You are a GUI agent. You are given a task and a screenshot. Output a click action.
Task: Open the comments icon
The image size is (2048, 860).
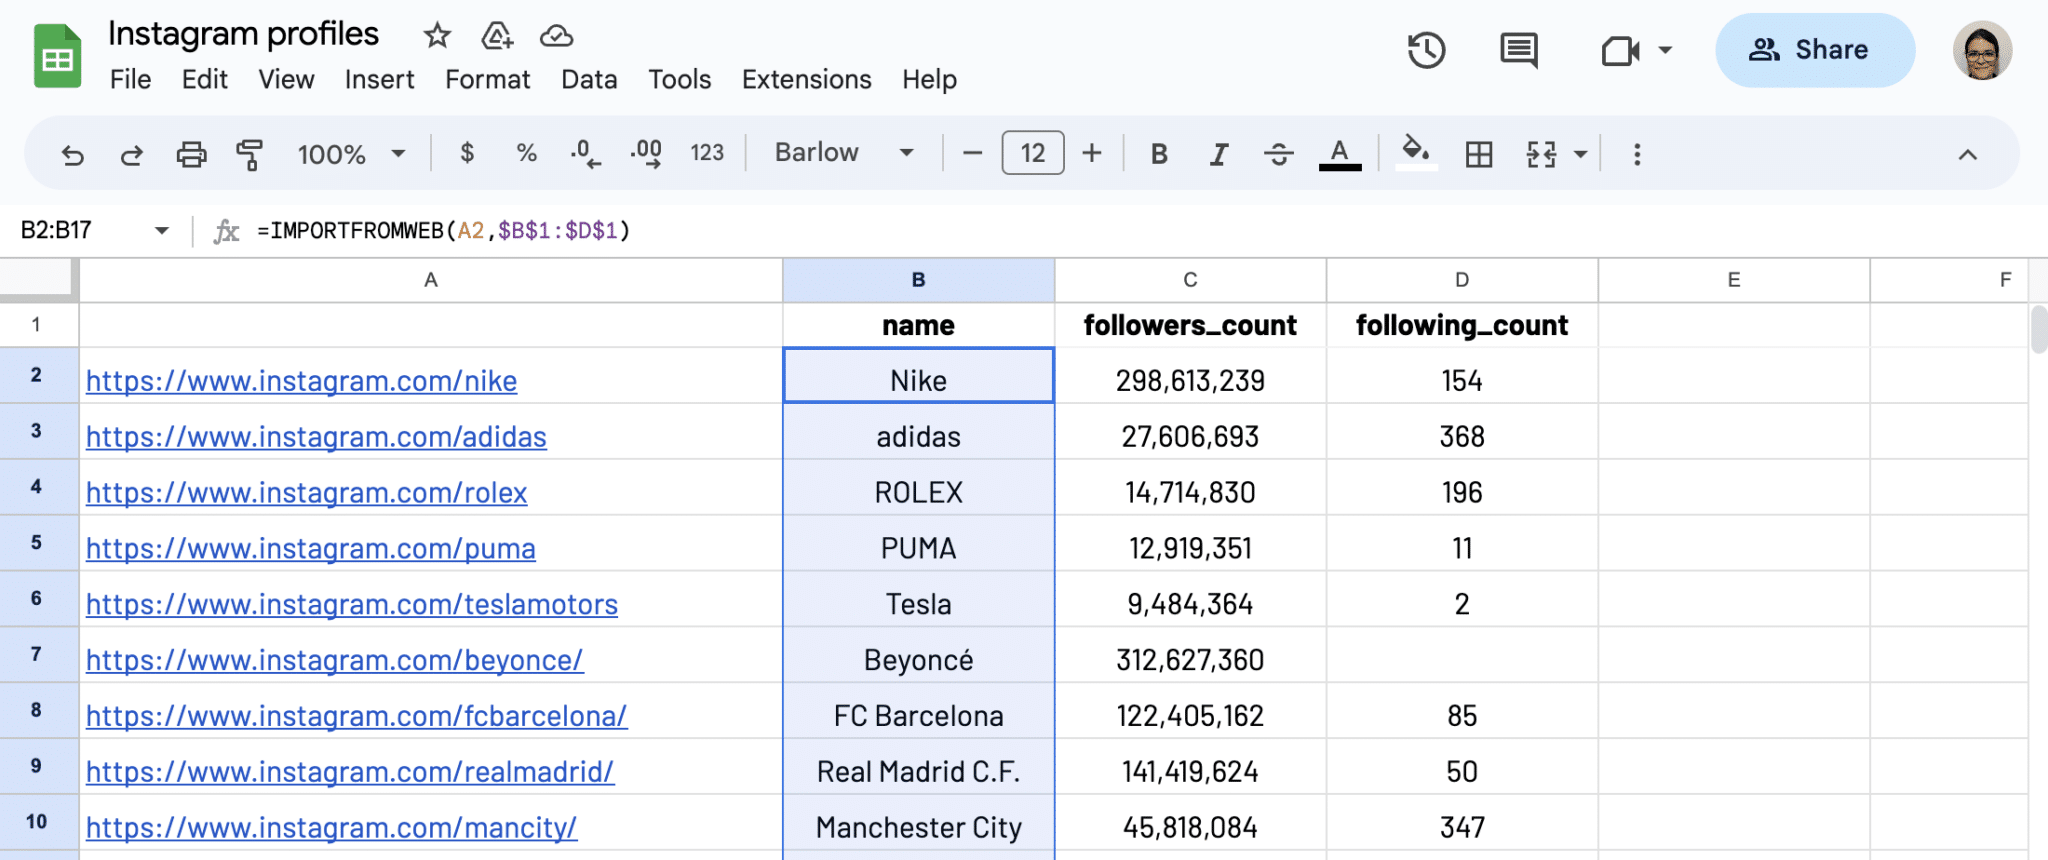click(x=1518, y=50)
